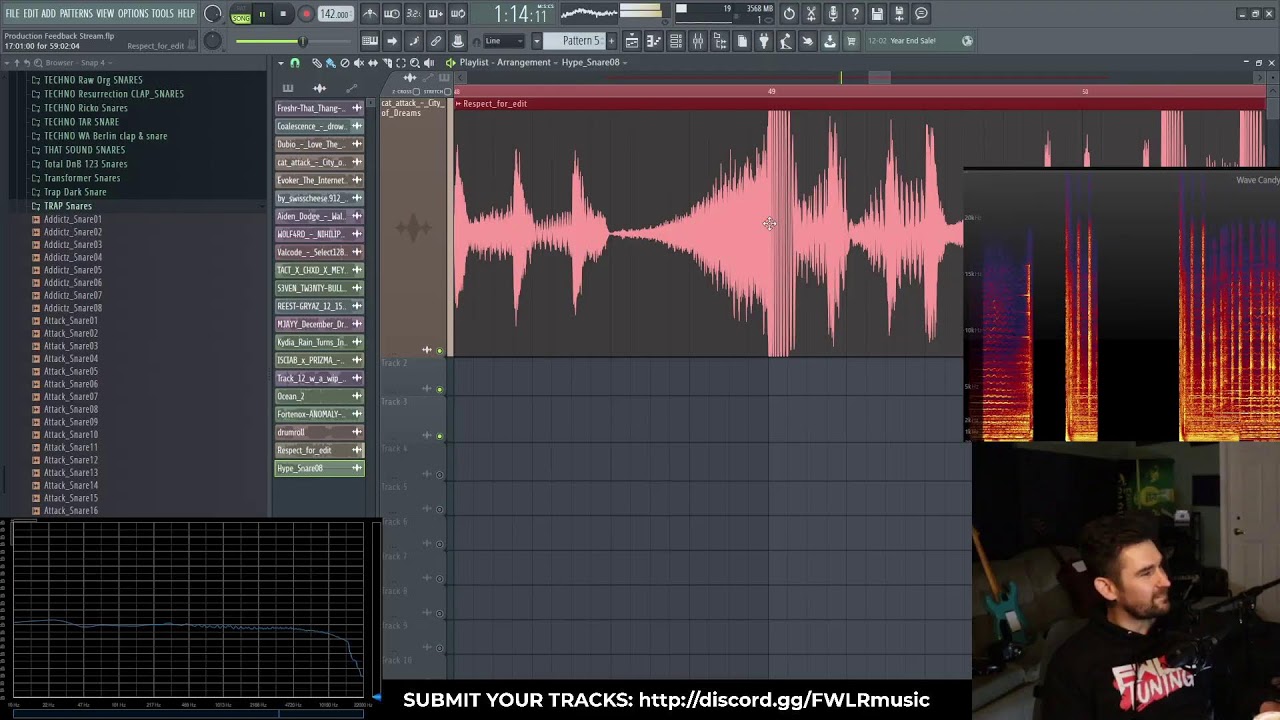Open the piano roll view
Viewport: 1280px width, 720px height.
point(654,41)
